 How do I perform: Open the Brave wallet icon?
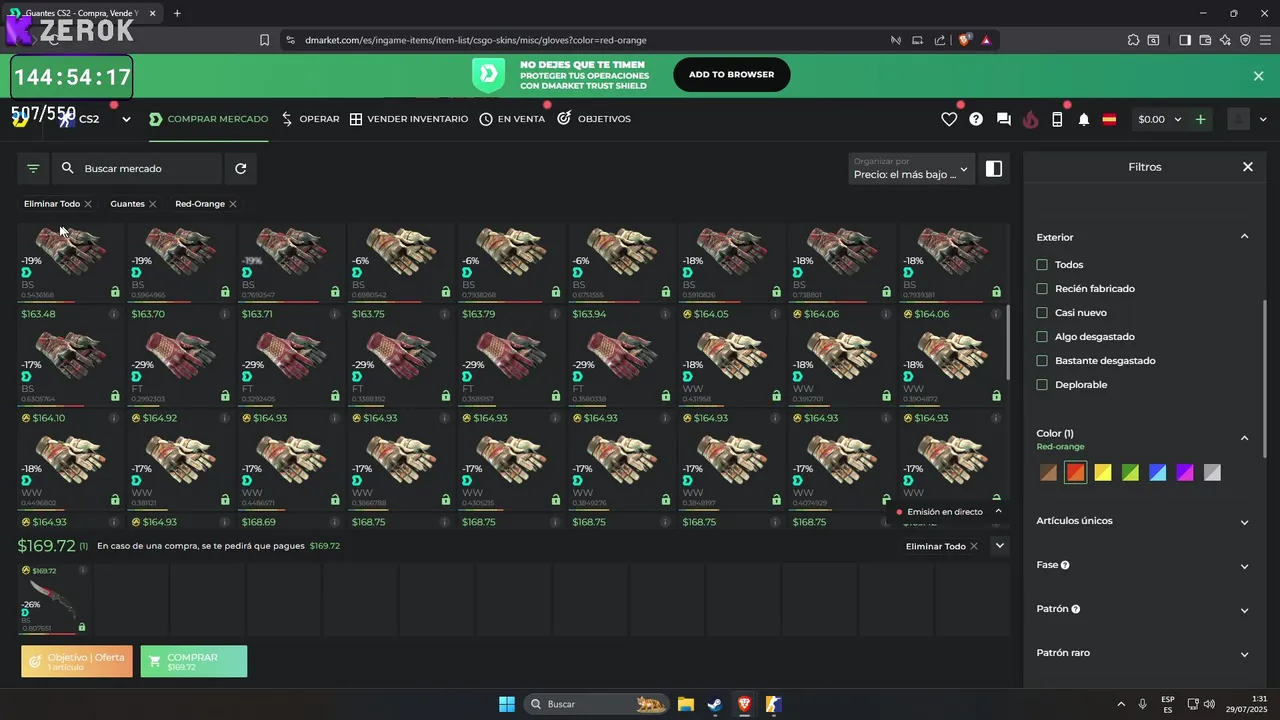[1205, 40]
